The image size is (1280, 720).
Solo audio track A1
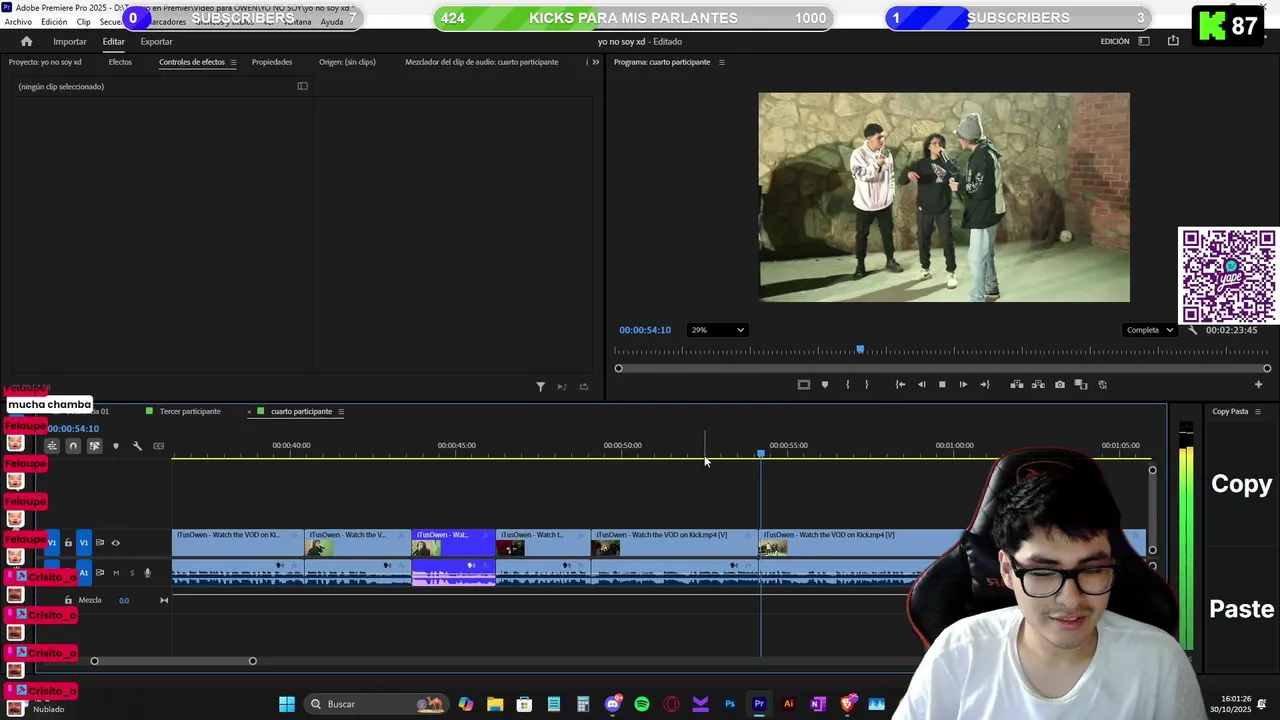click(131, 573)
